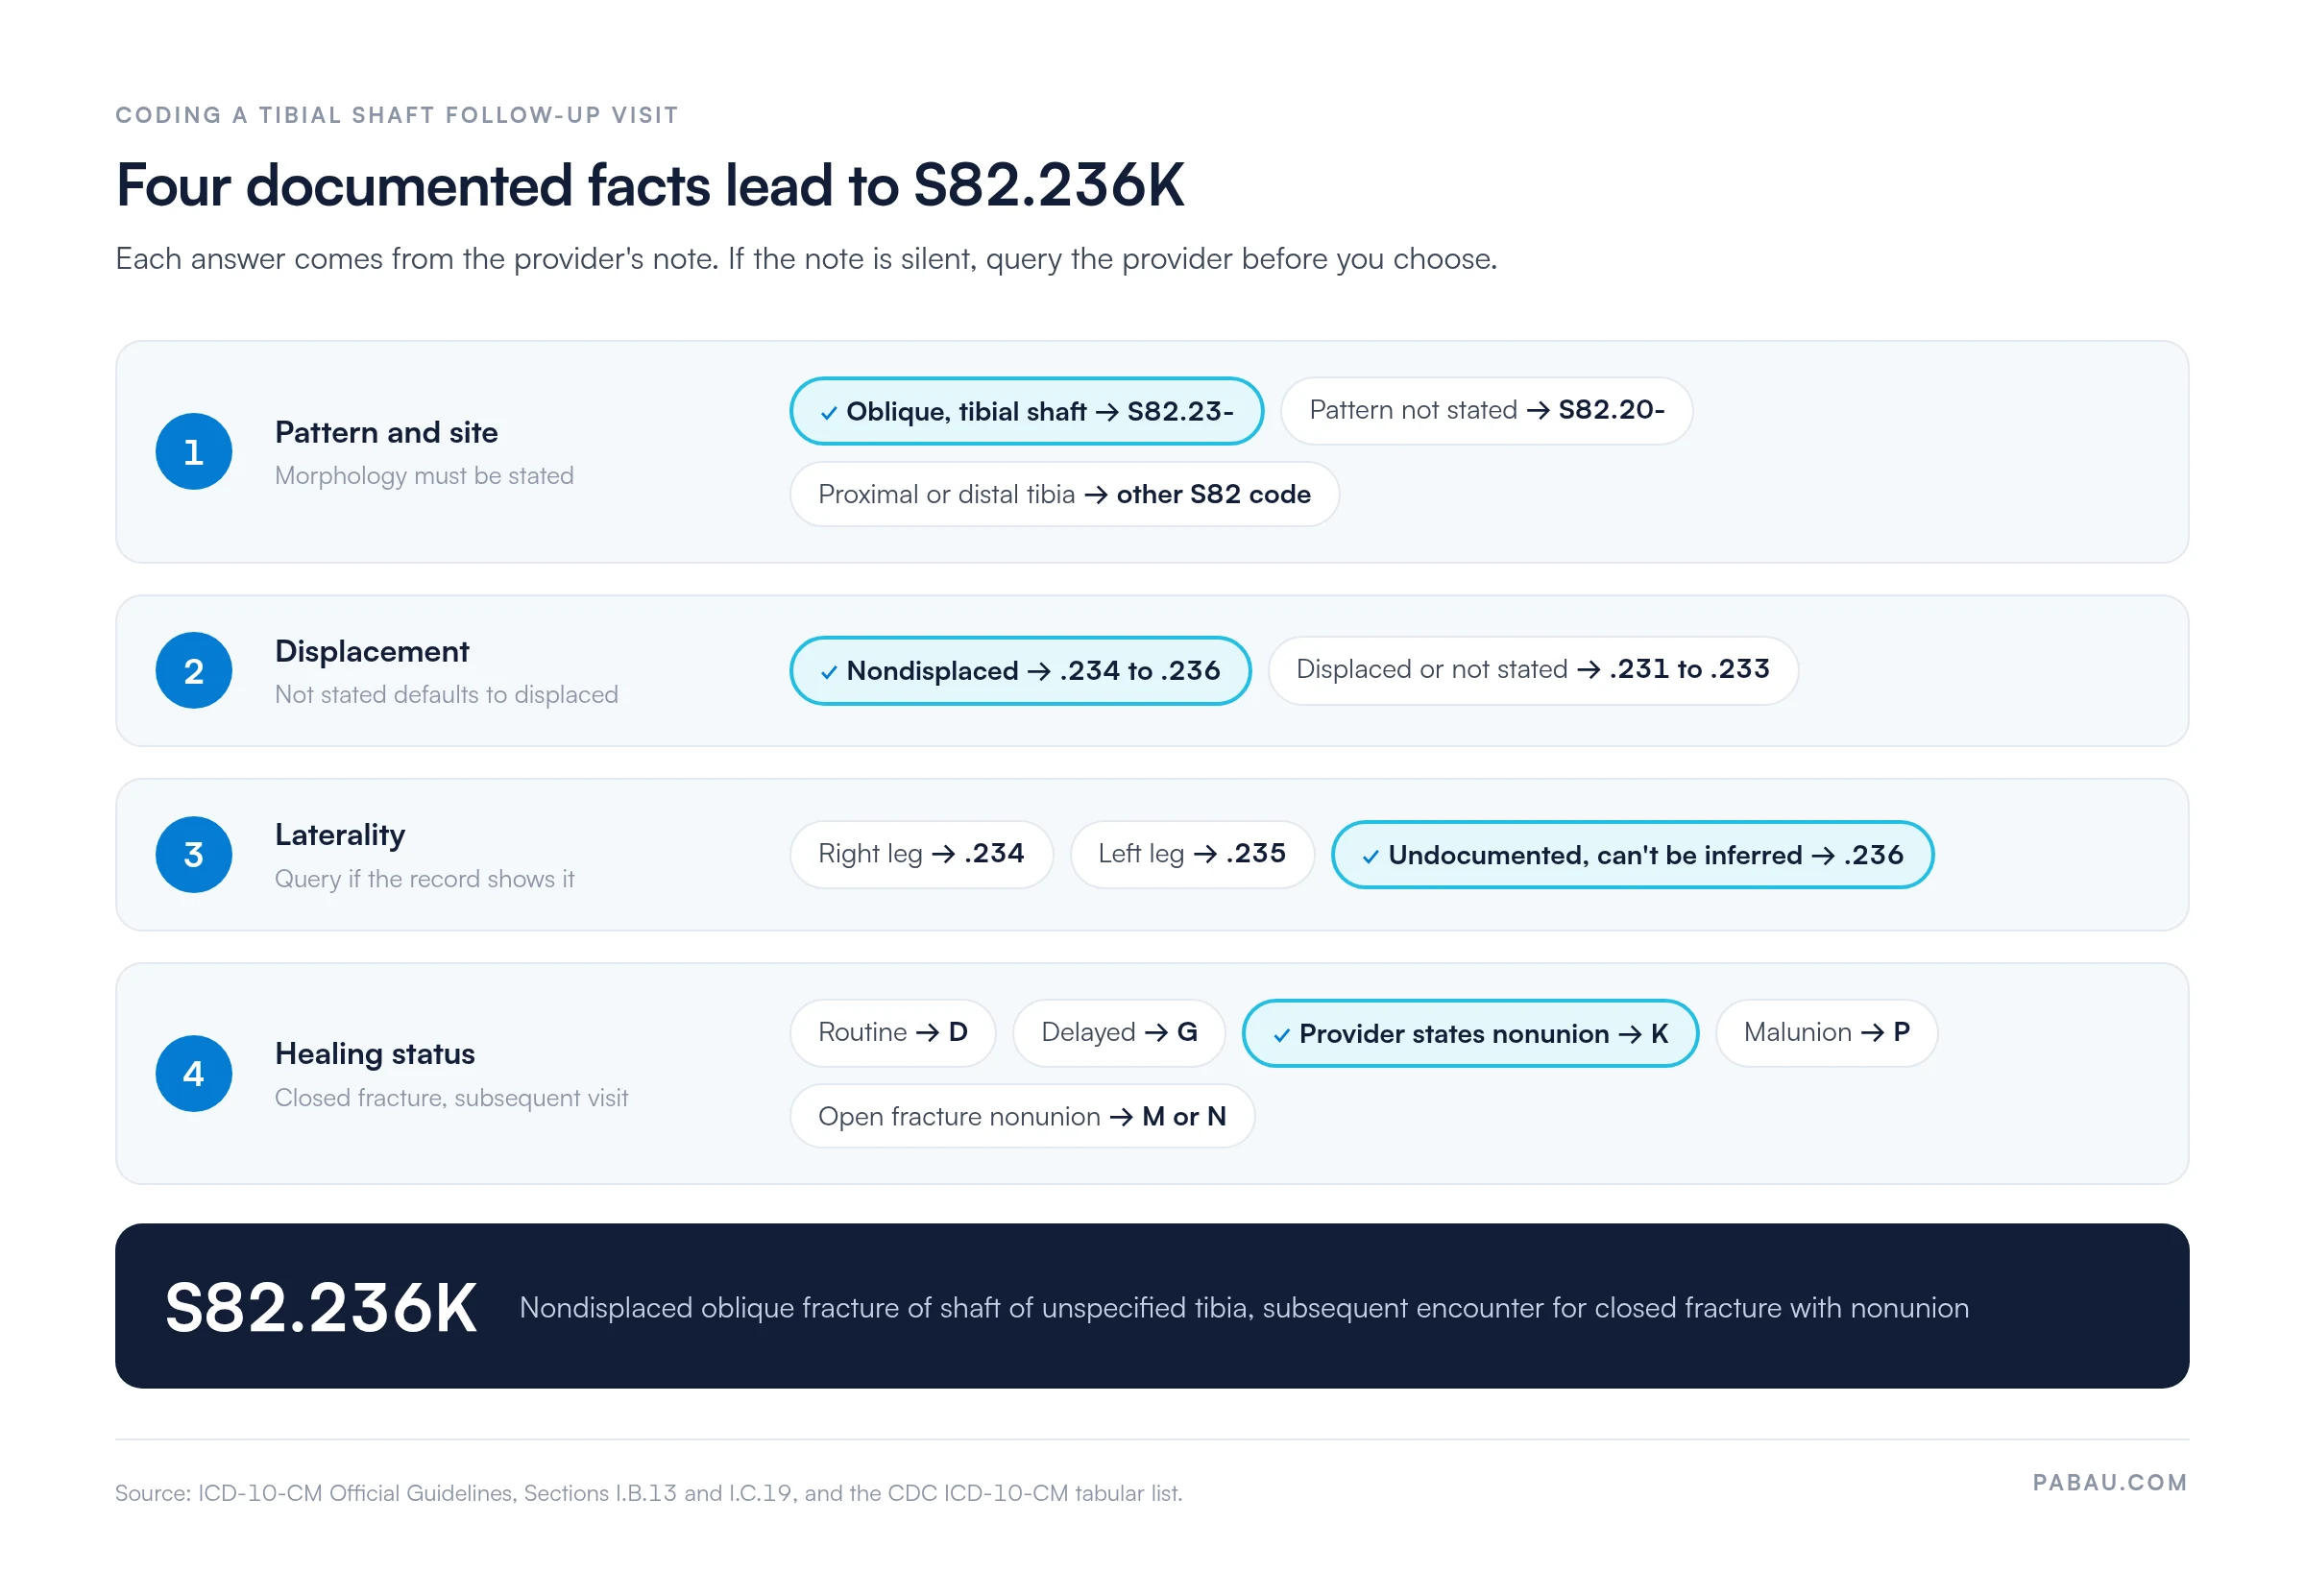Image resolution: width=2305 pixels, height=1596 pixels.
Task: Select the 'Oblique, tibial shaft → S82.23-' chip
Action: [1026, 411]
